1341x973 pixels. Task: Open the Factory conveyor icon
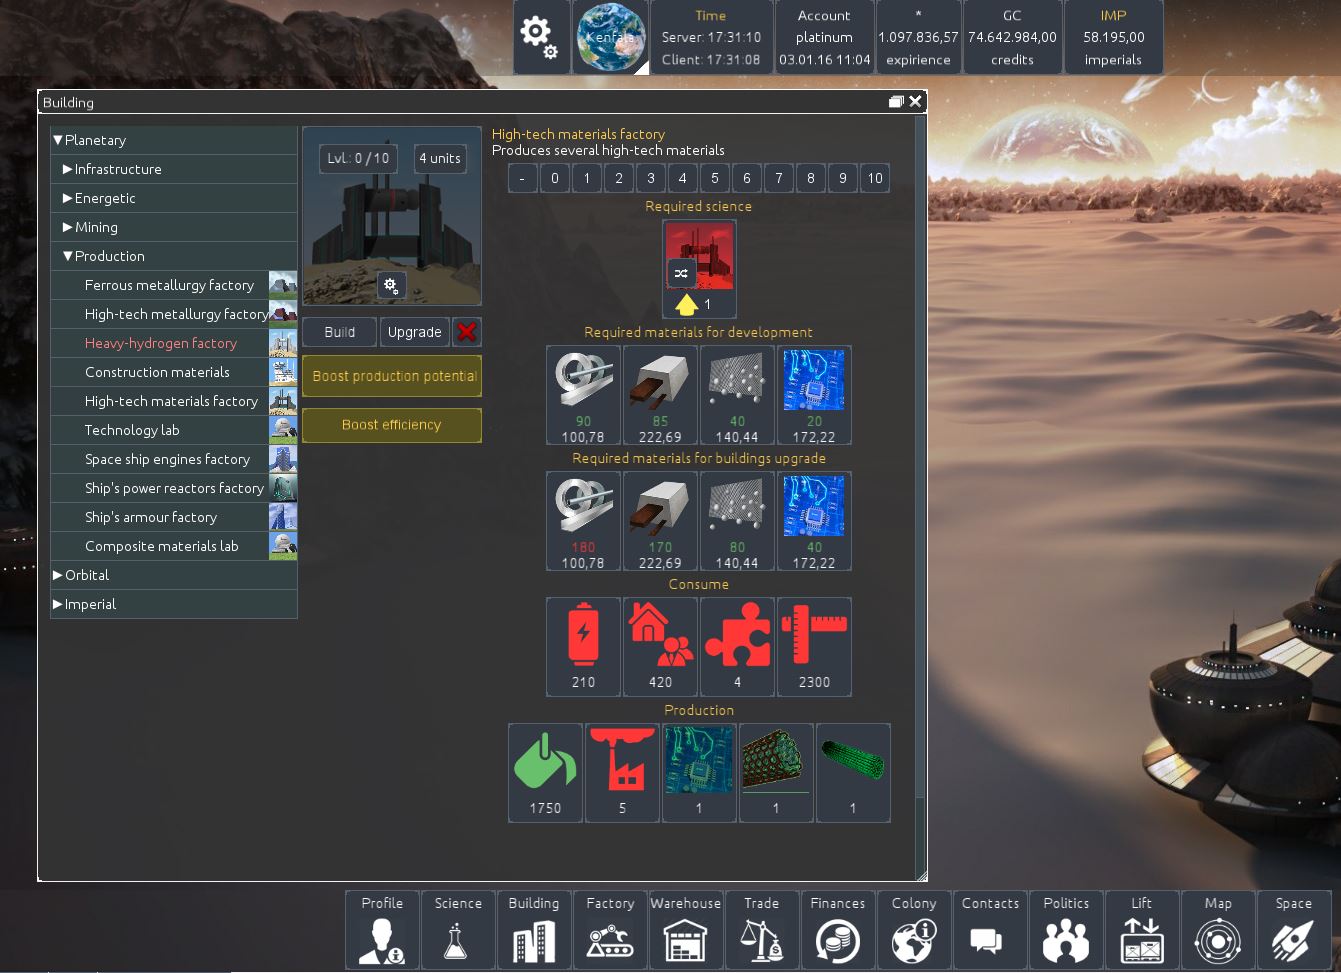pos(610,930)
